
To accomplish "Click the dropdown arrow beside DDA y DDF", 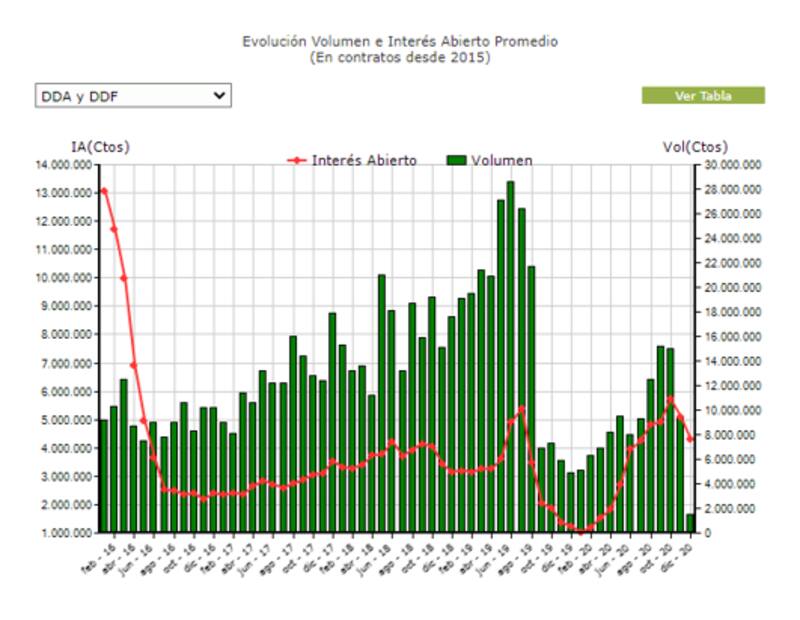I will [x=220, y=96].
